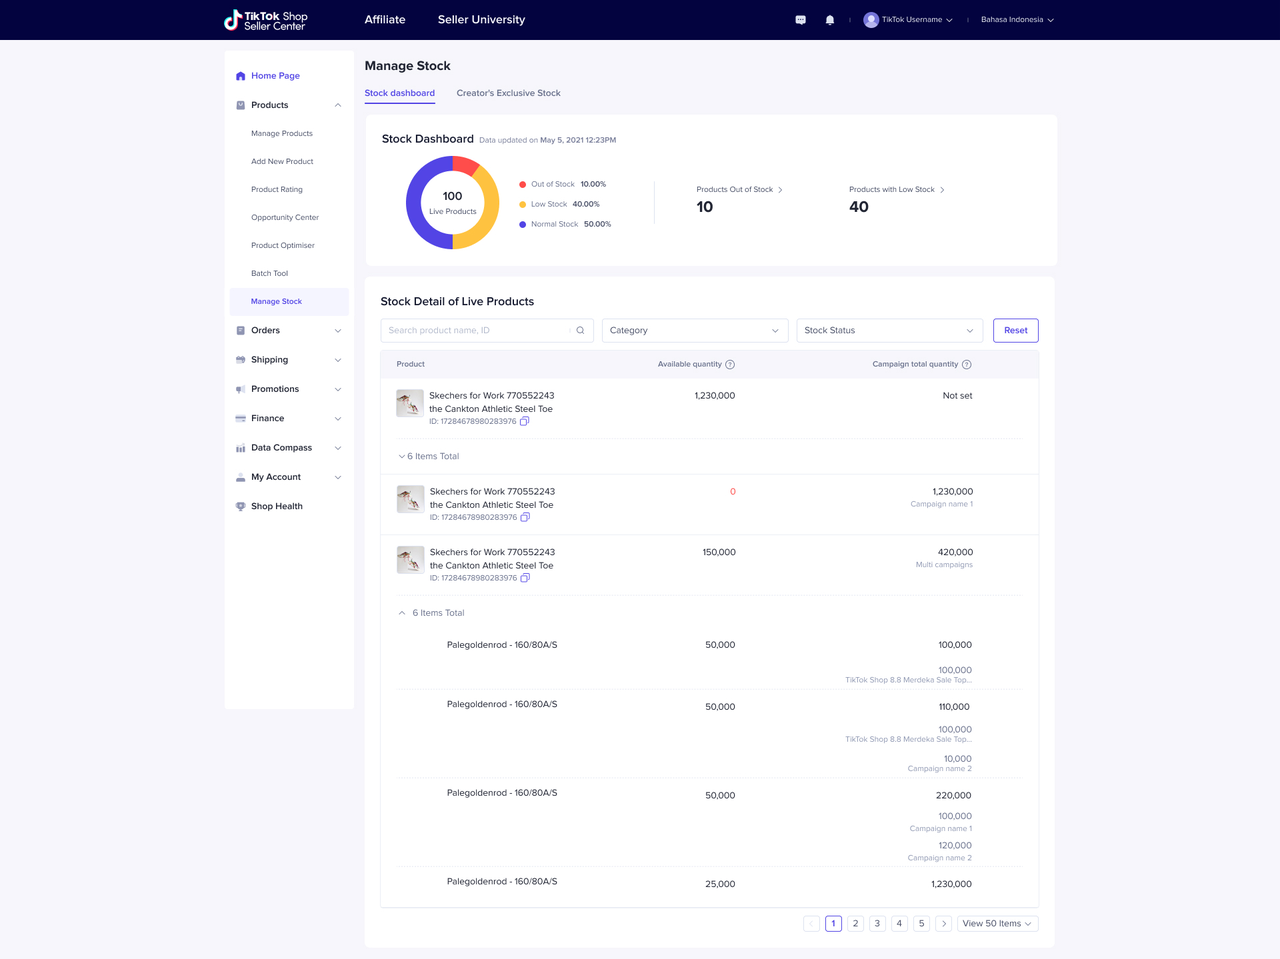Viewport: 1280px width, 959px height.
Task: Click the red Out of Stock legend dot
Action: pyautogui.click(x=522, y=184)
